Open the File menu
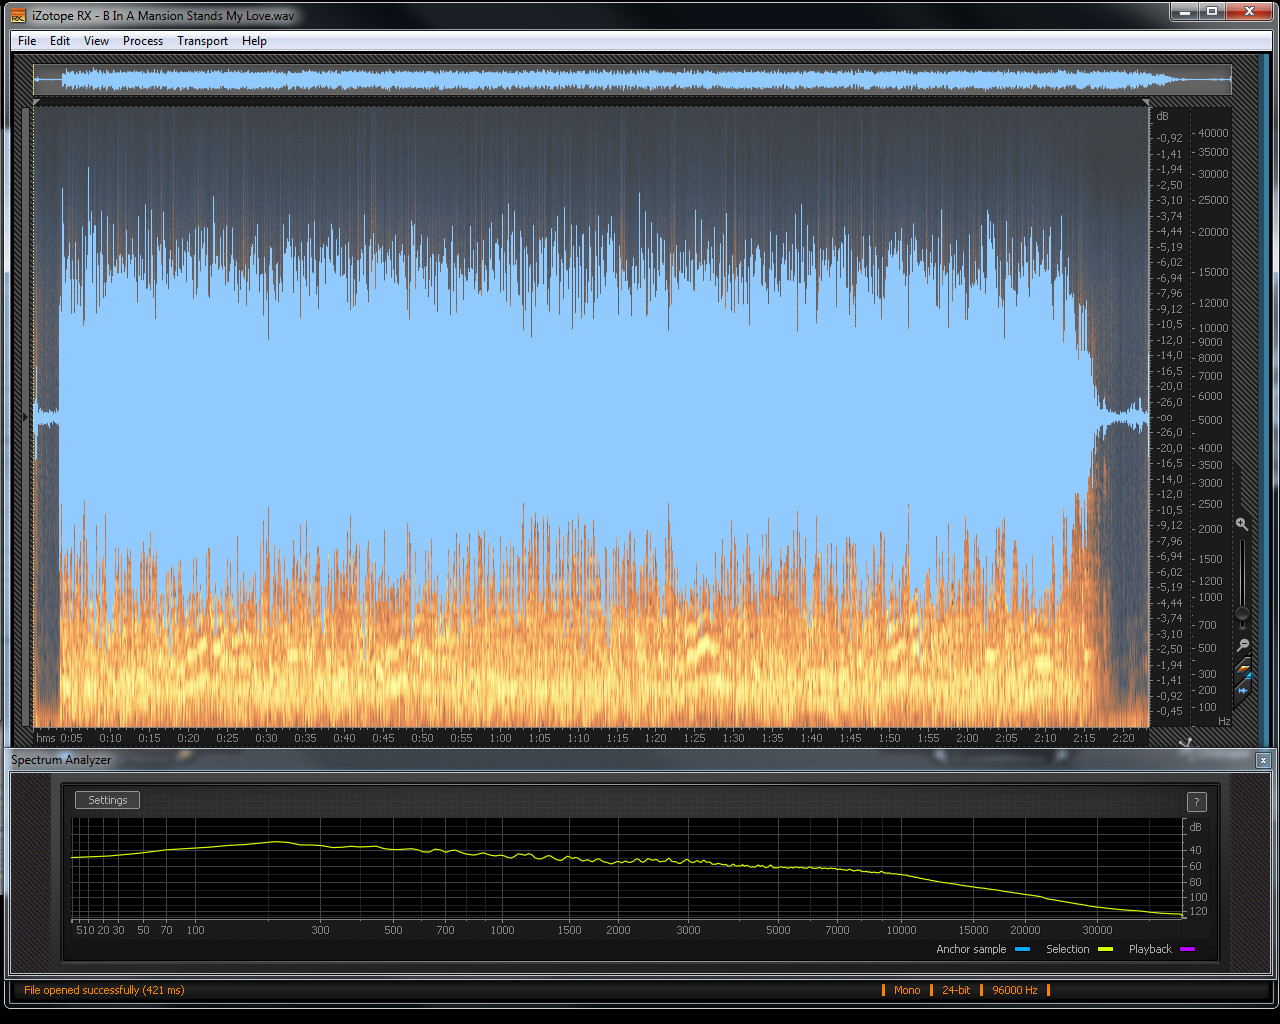Viewport: 1280px width, 1024px height. 27,41
